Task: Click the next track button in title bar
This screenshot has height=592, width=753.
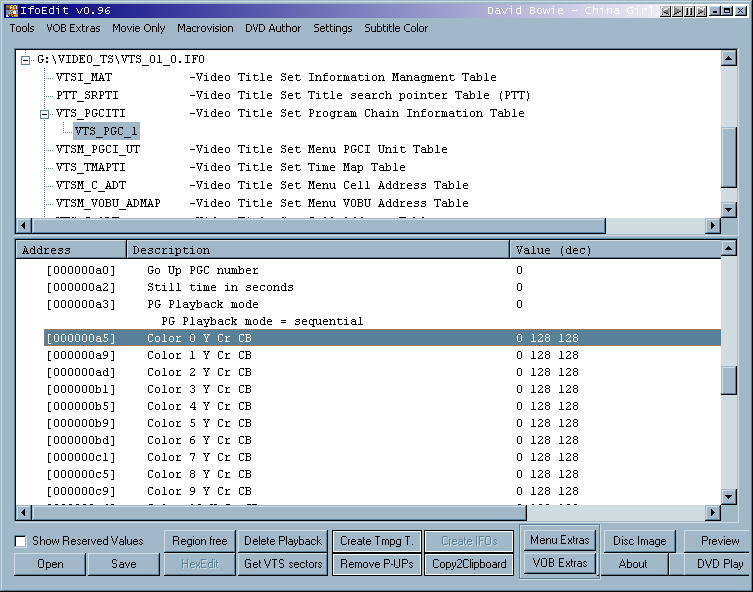Action: tap(702, 11)
